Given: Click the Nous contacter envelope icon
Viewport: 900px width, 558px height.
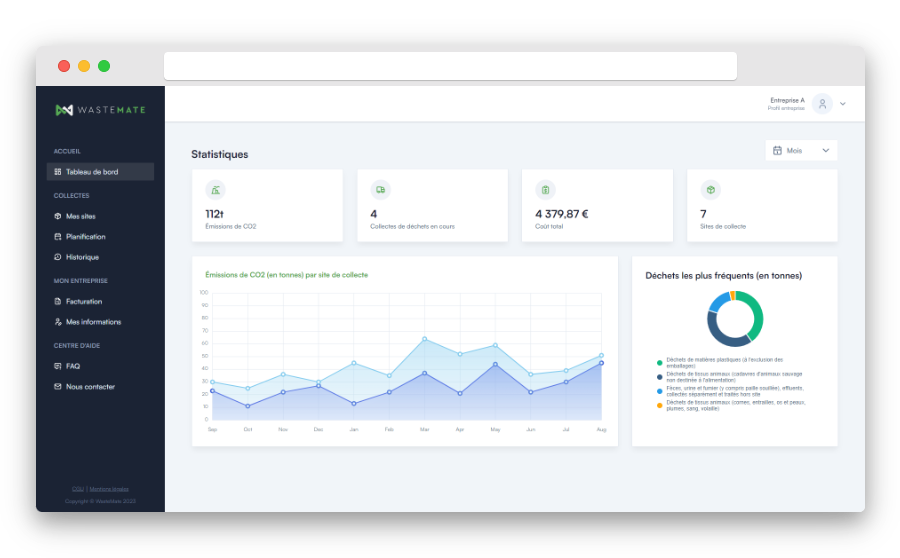Looking at the screenshot, I should pyautogui.click(x=58, y=387).
